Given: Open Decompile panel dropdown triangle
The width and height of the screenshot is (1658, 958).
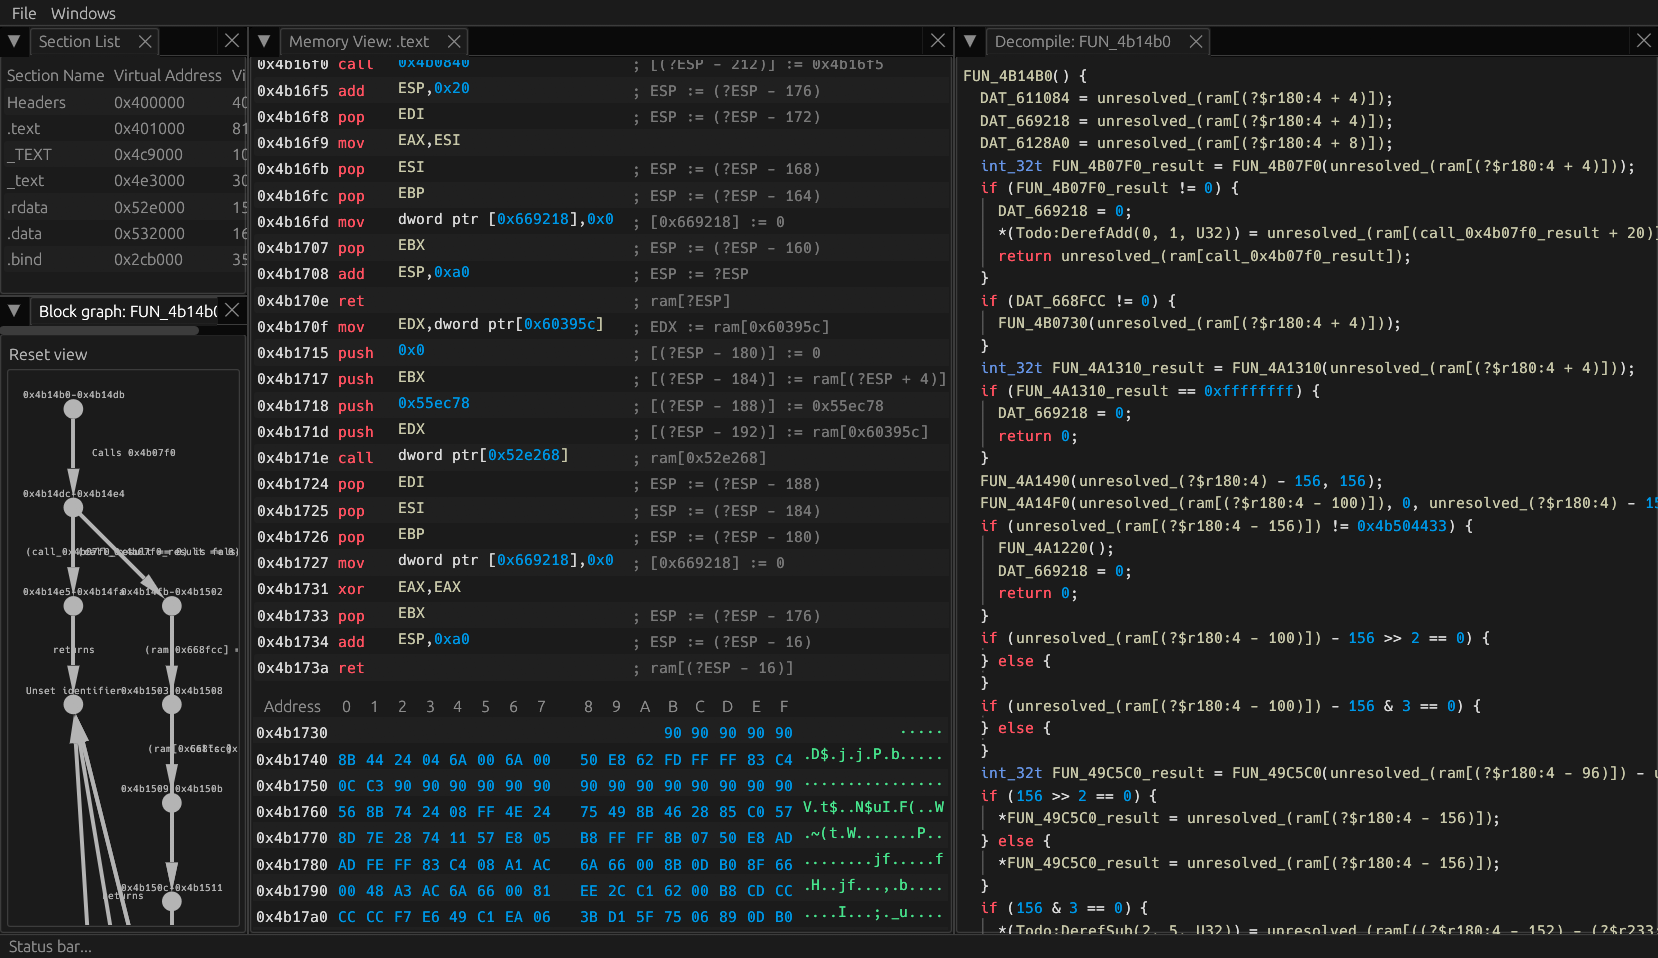Looking at the screenshot, I should coord(970,41).
